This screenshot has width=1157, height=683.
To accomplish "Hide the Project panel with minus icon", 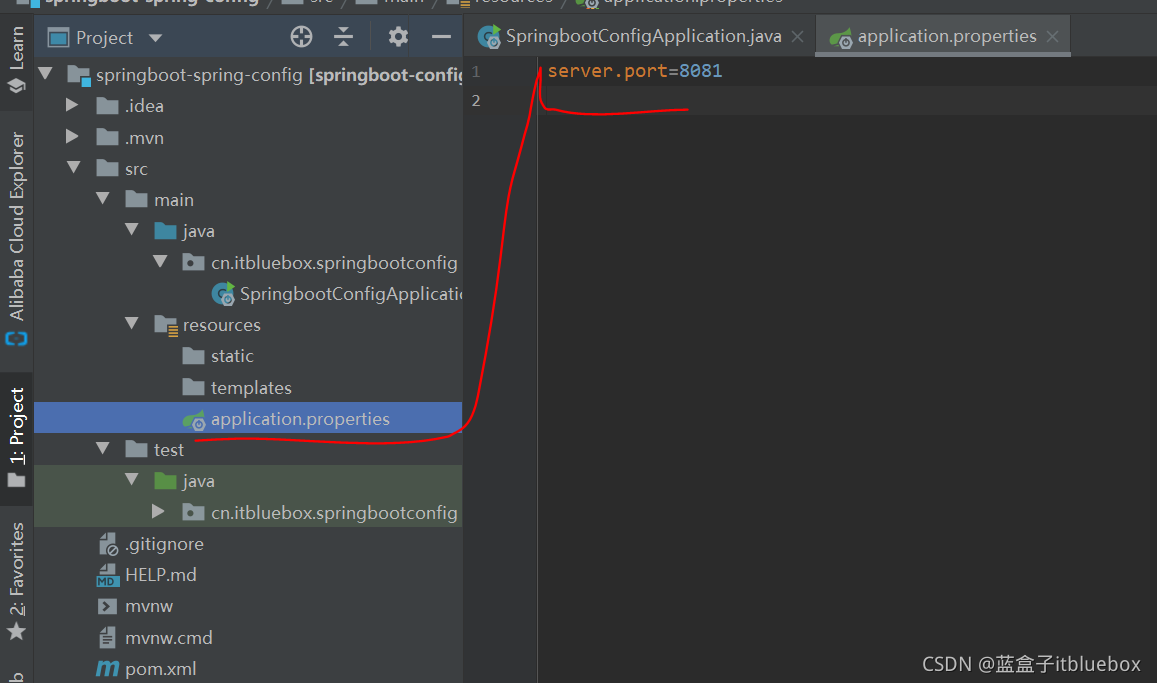I will coord(441,36).
